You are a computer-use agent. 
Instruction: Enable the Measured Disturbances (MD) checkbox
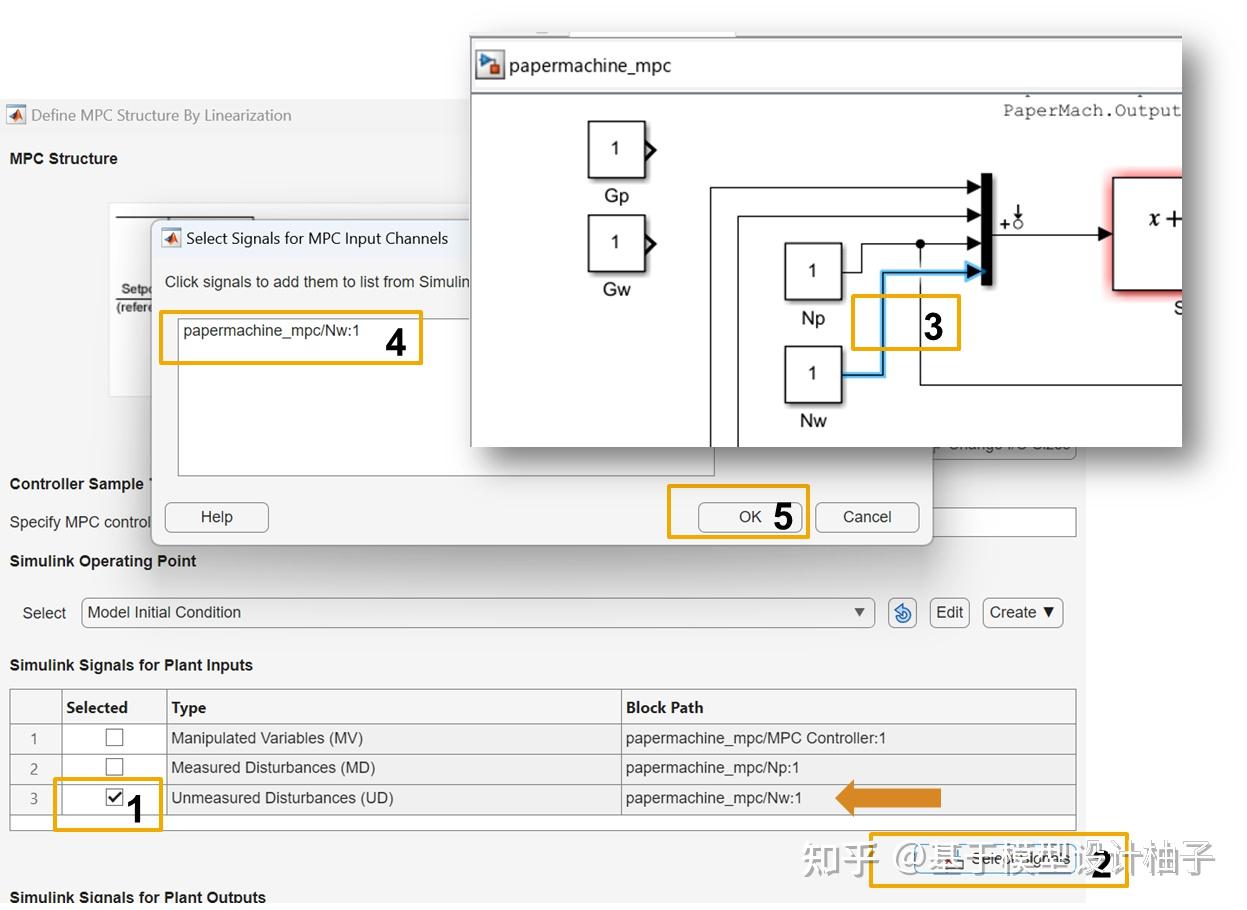pyautogui.click(x=113, y=767)
